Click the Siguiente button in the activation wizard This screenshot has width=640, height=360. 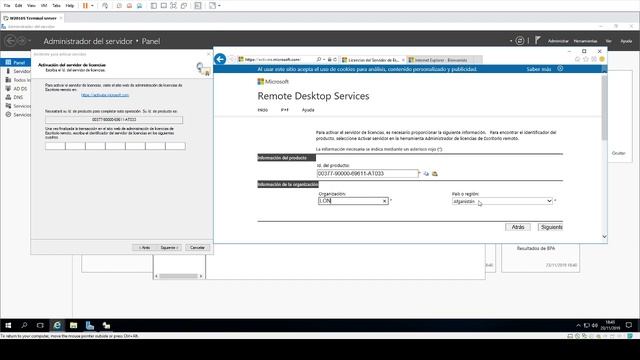pyautogui.click(x=169, y=248)
